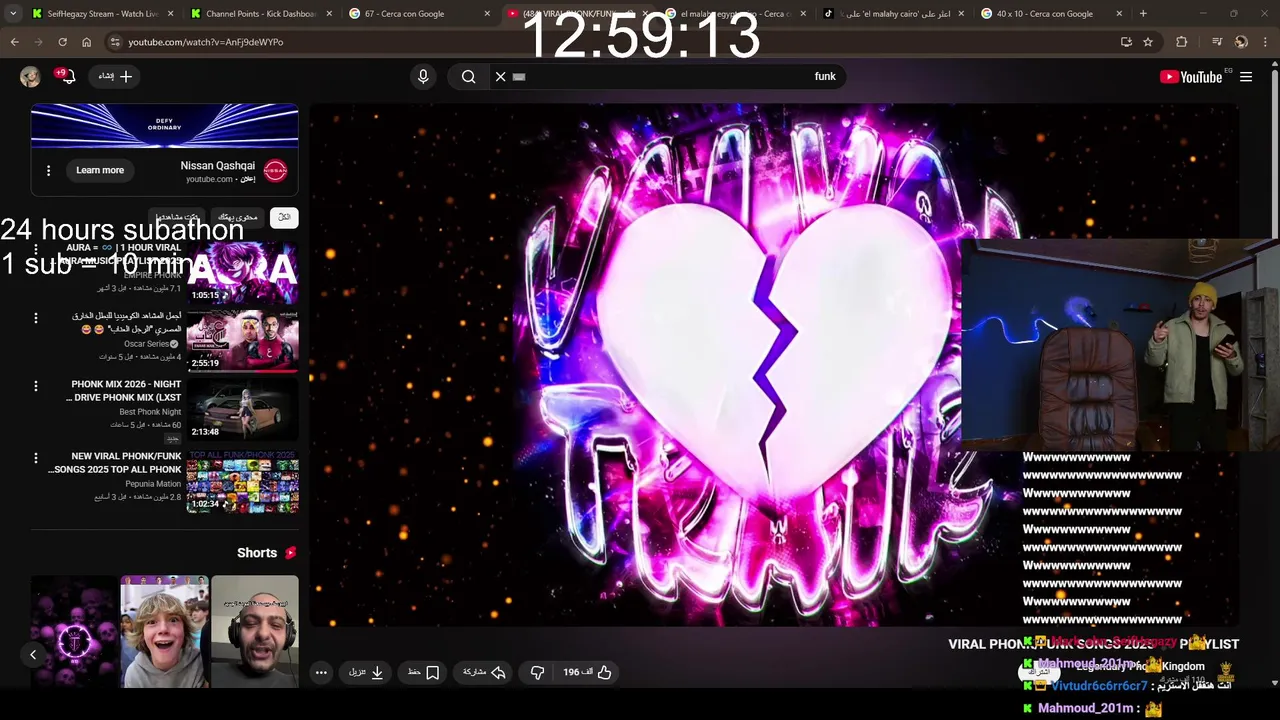Switch to 40 x 10 Google tab
Screen dimensions: 1280x720
tap(1050, 14)
